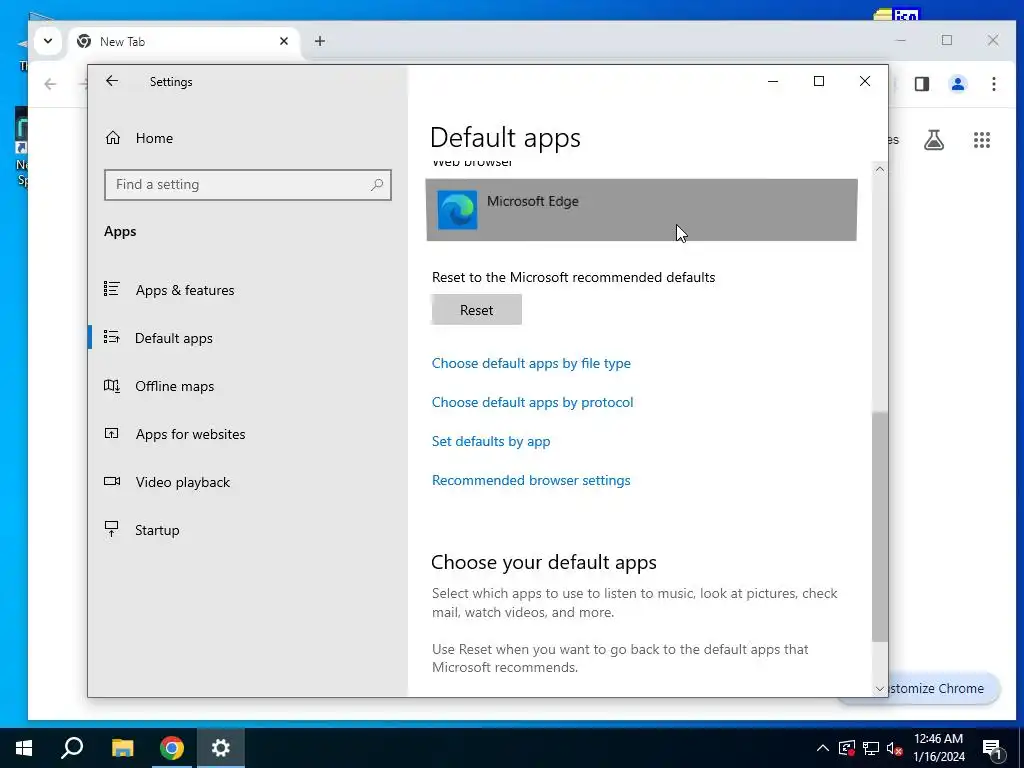Open Chrome three-dot menu
1024x768 pixels.
tap(994, 84)
